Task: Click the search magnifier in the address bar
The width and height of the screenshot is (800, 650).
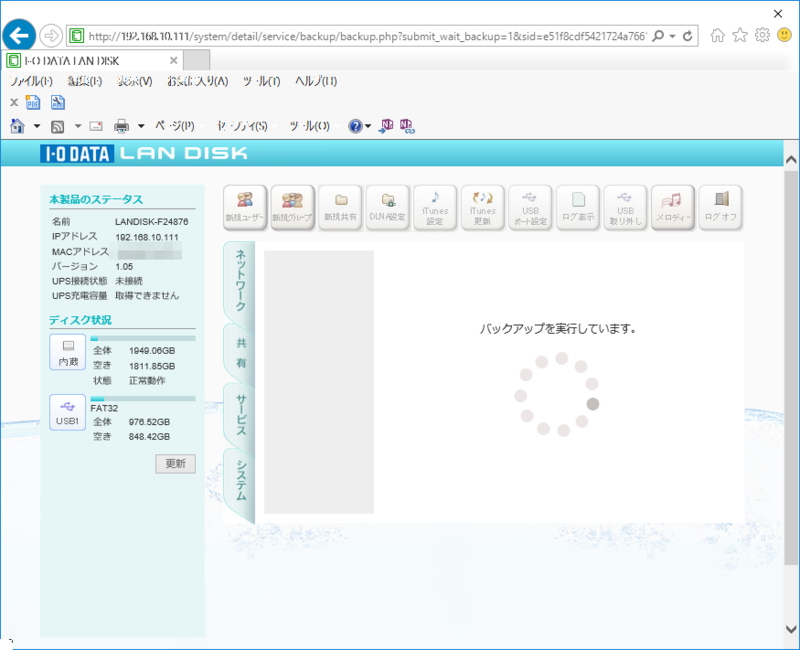Action: tap(659, 36)
